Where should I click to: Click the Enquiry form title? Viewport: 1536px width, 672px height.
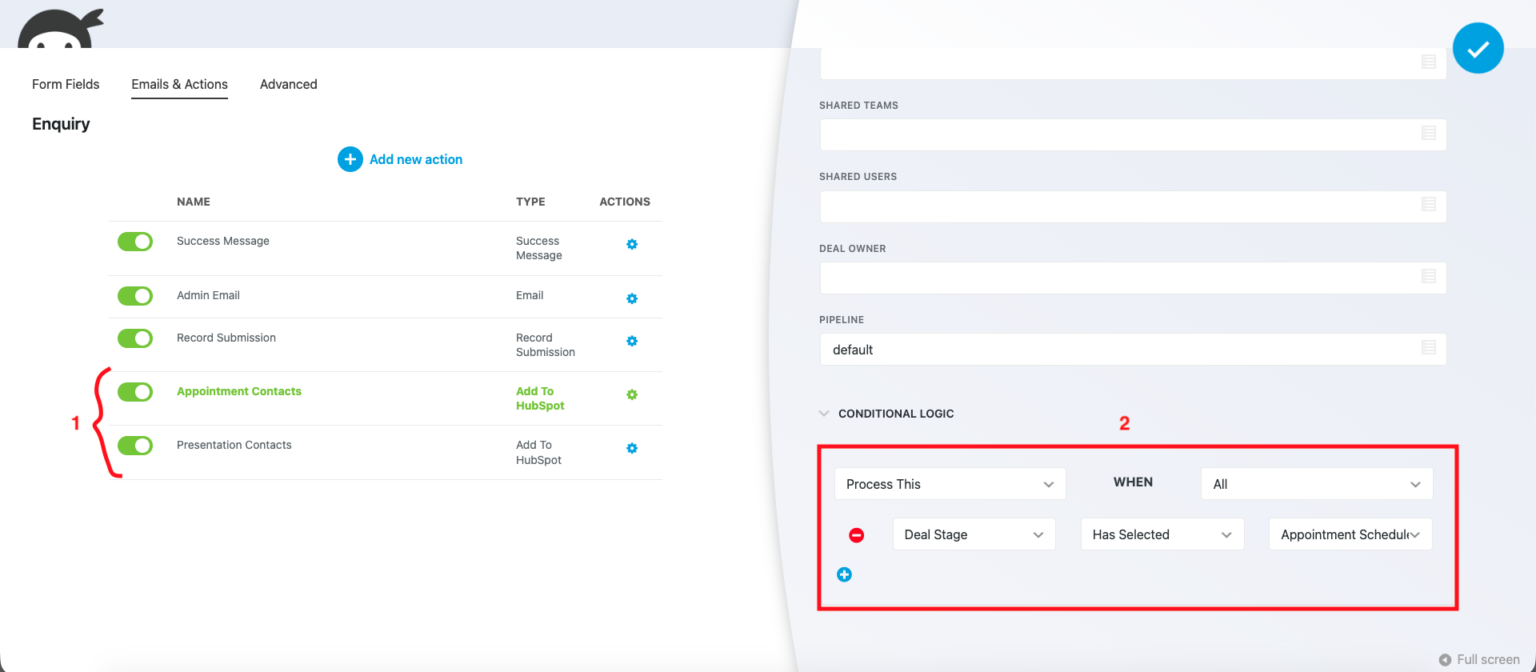[x=61, y=124]
